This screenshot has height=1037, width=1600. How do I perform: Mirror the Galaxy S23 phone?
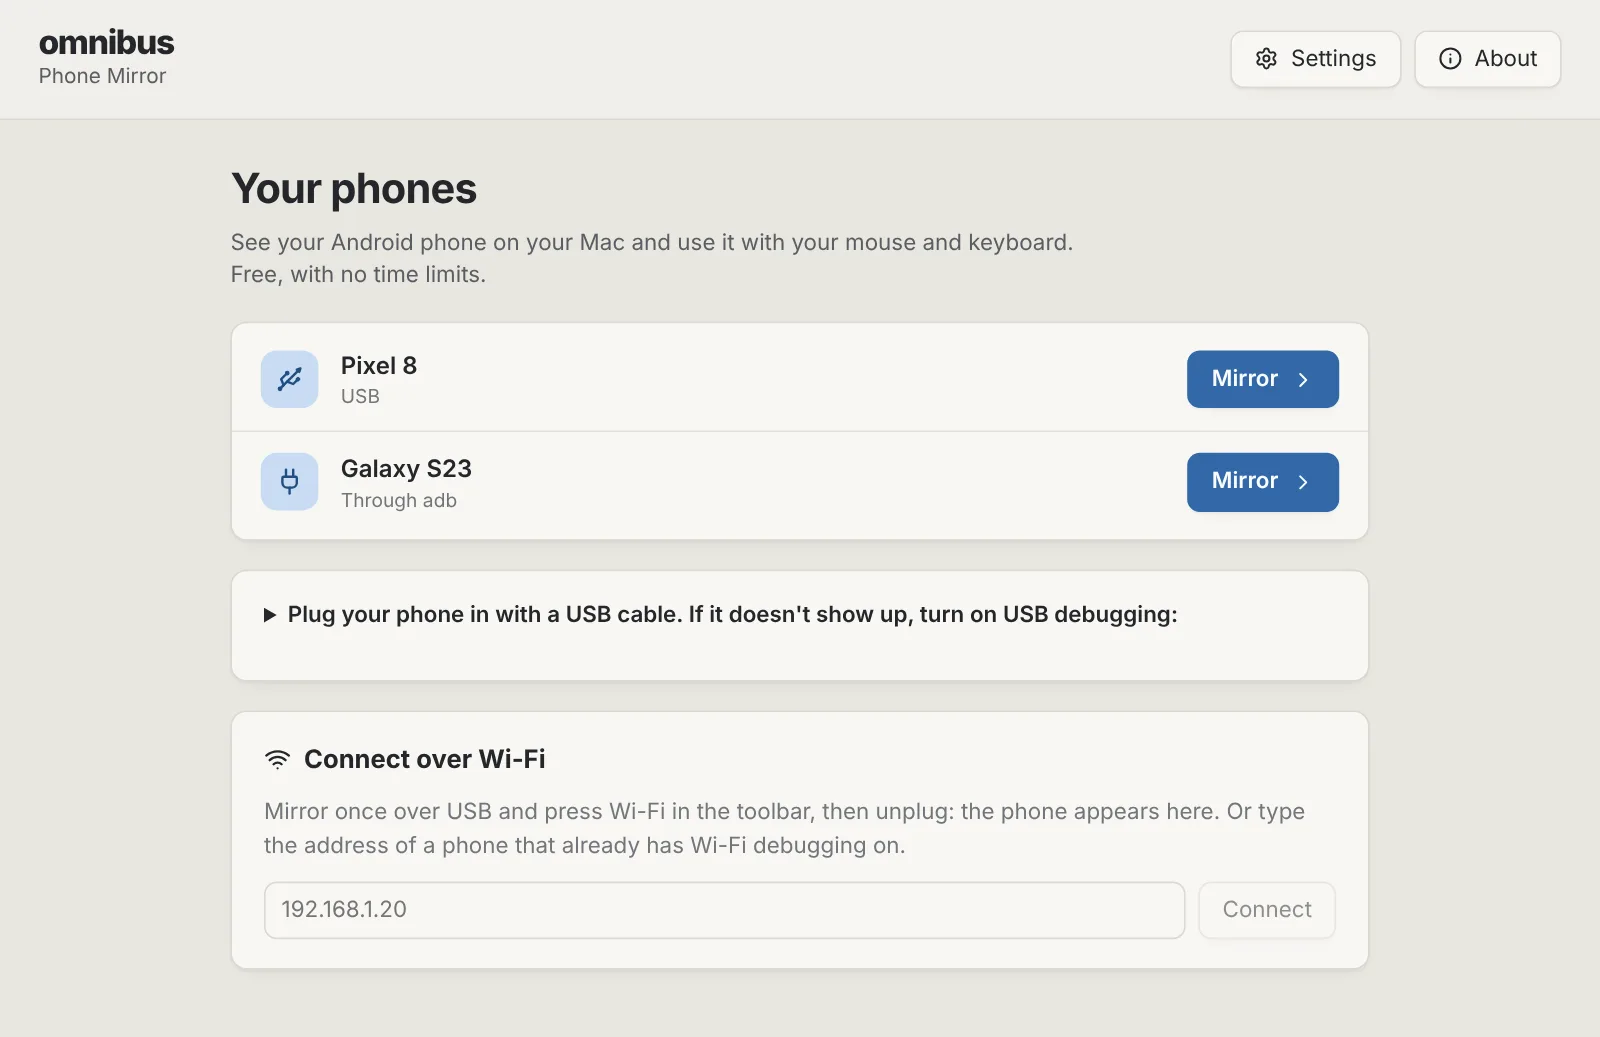tap(1262, 482)
